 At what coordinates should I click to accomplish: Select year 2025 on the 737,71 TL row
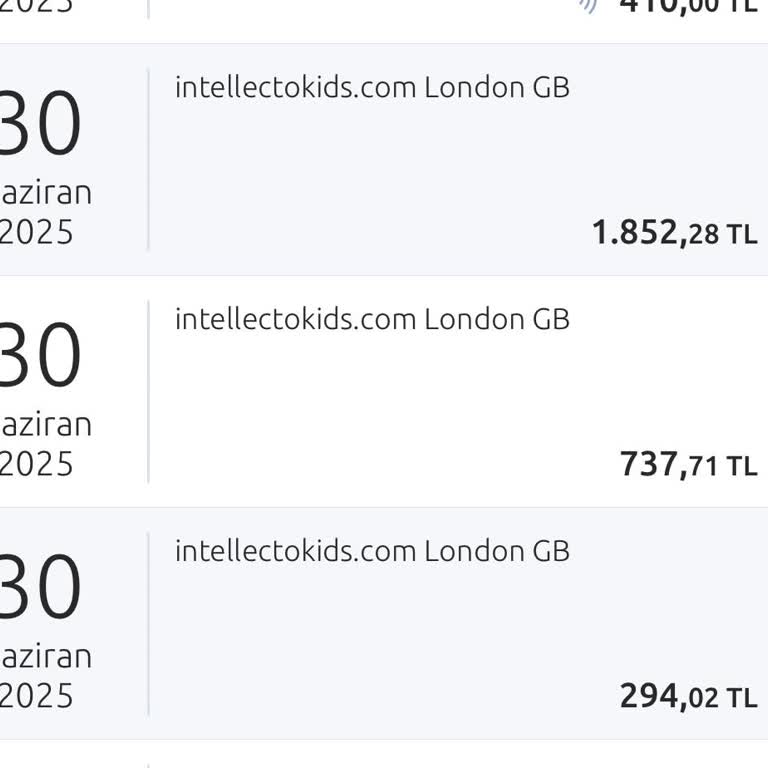(37, 464)
